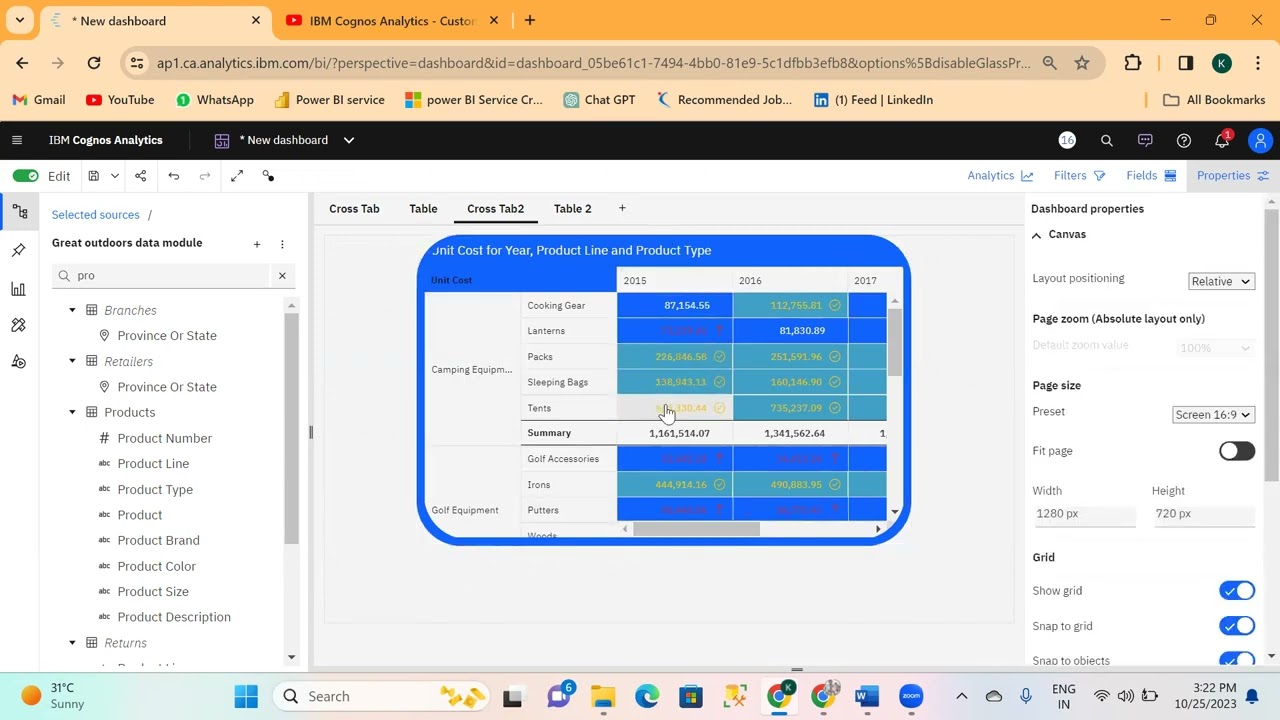
Task: Switch to the Table 2 tab
Action: [x=572, y=209]
